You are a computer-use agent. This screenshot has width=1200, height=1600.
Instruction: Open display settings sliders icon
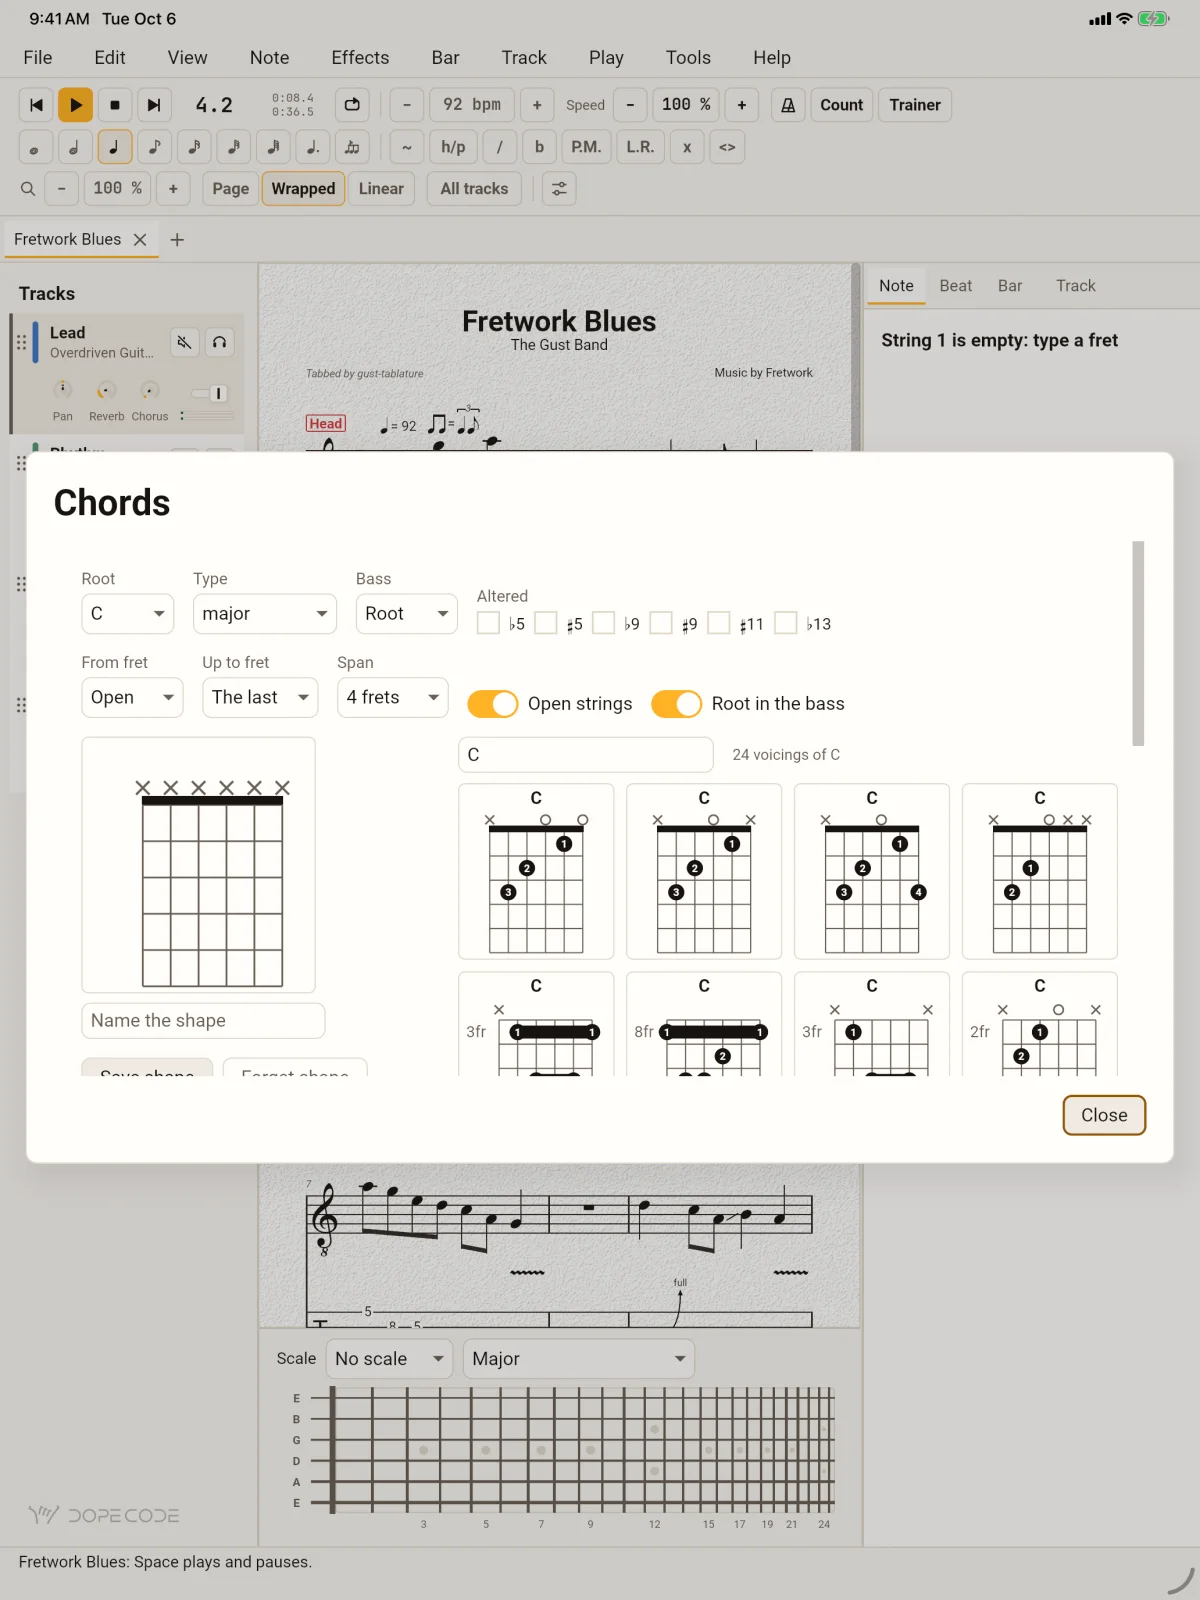(x=560, y=188)
